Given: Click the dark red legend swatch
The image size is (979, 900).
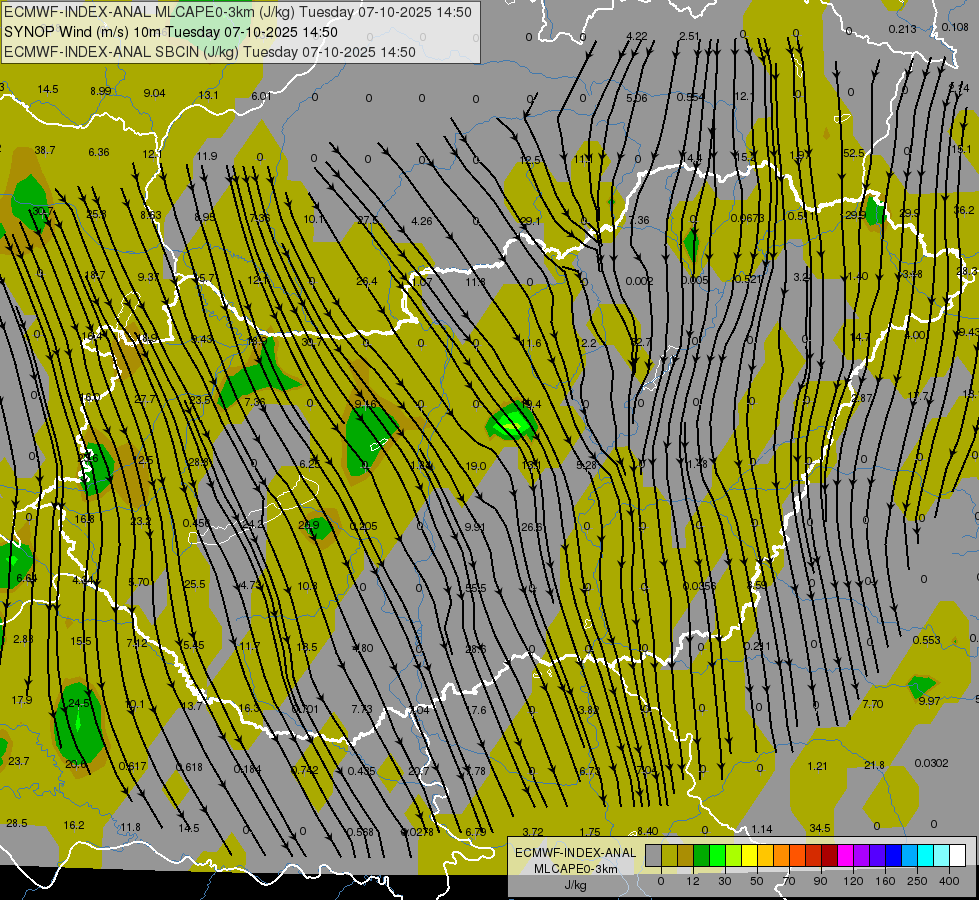Looking at the screenshot, I should (829, 856).
